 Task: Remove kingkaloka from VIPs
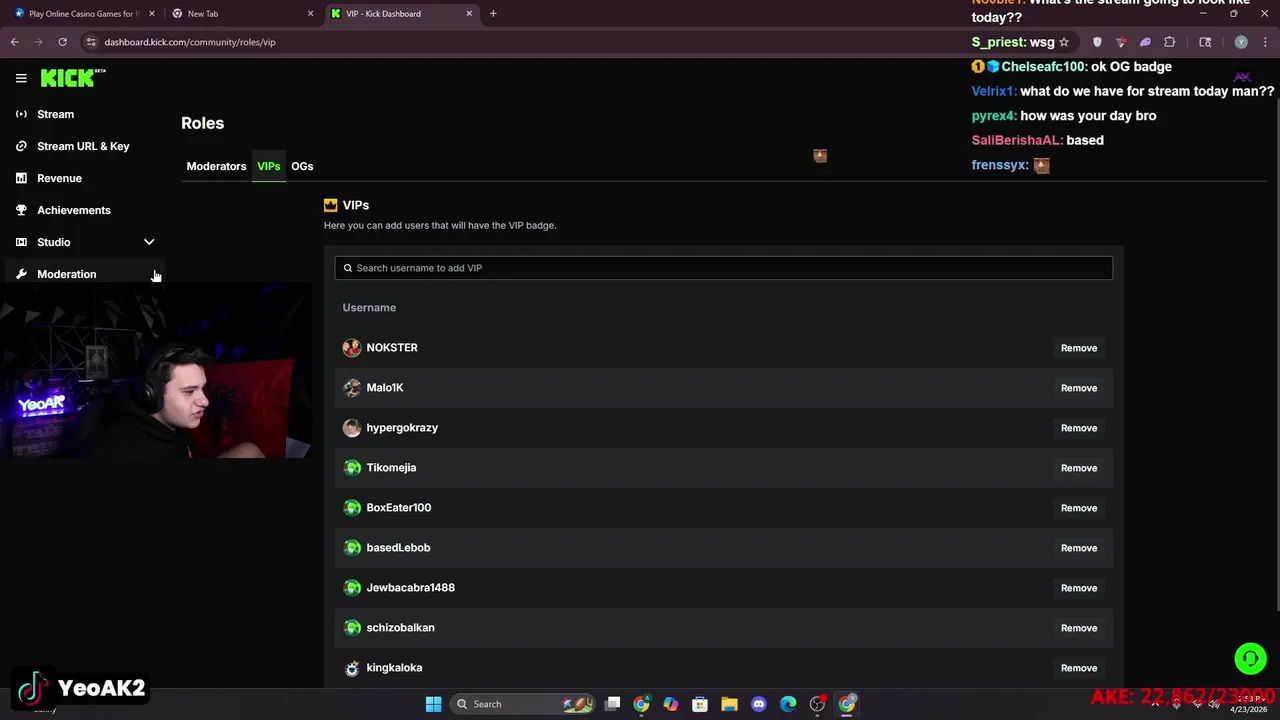tap(1079, 668)
